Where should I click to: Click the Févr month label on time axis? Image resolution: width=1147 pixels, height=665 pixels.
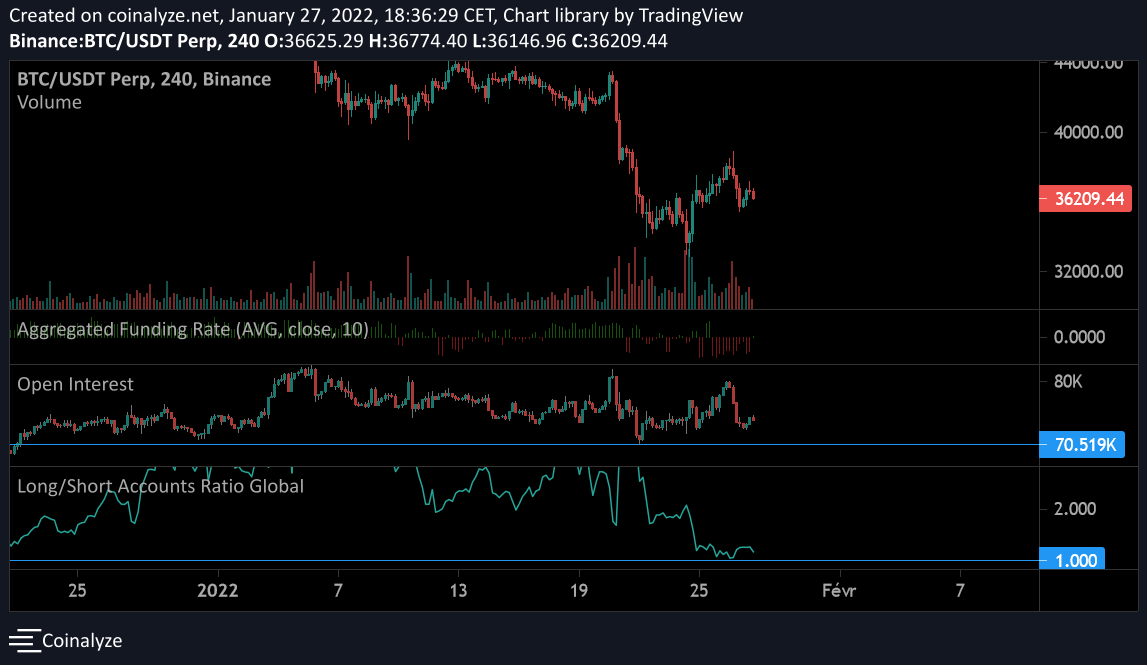point(838,591)
